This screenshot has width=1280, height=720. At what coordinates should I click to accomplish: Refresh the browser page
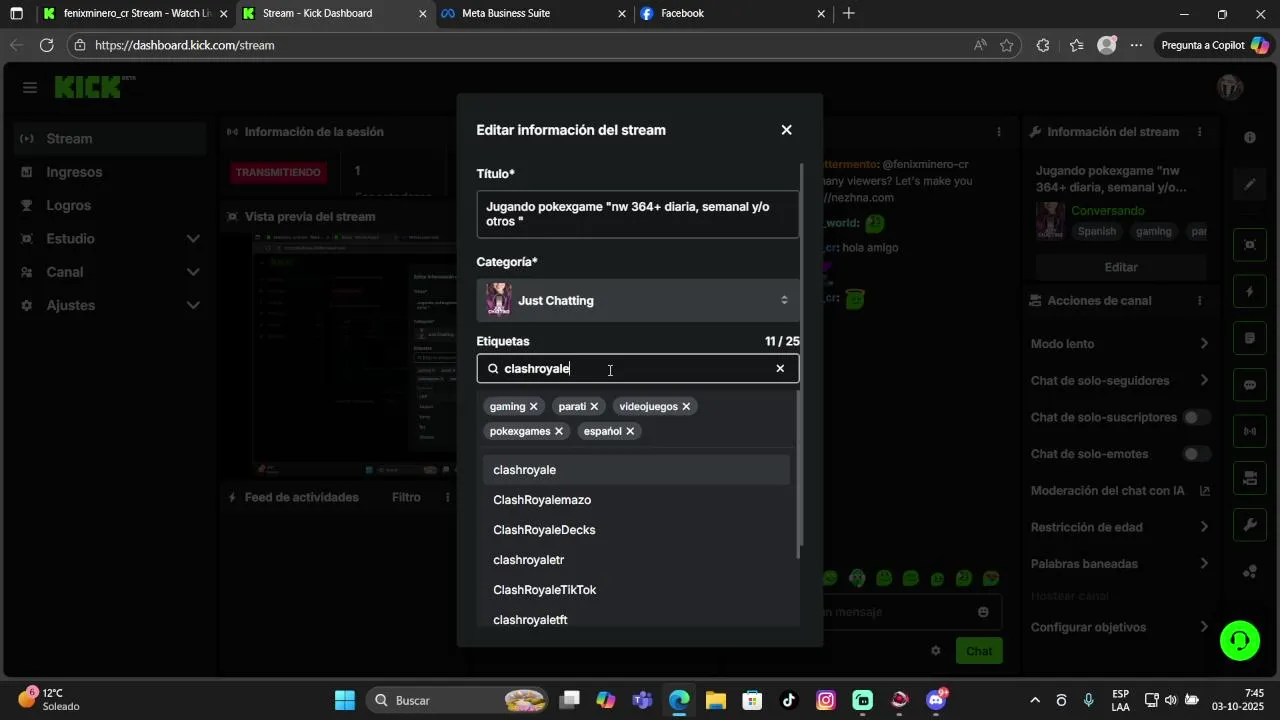[46, 45]
